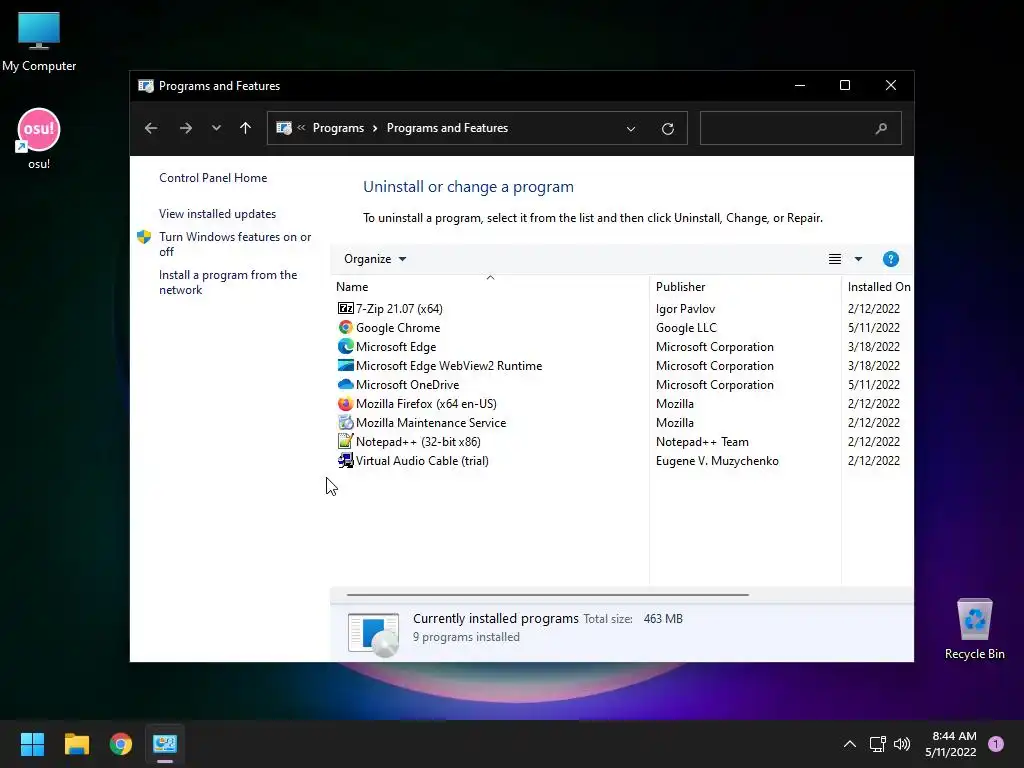Click the Google Chrome icon in the program list

345,327
